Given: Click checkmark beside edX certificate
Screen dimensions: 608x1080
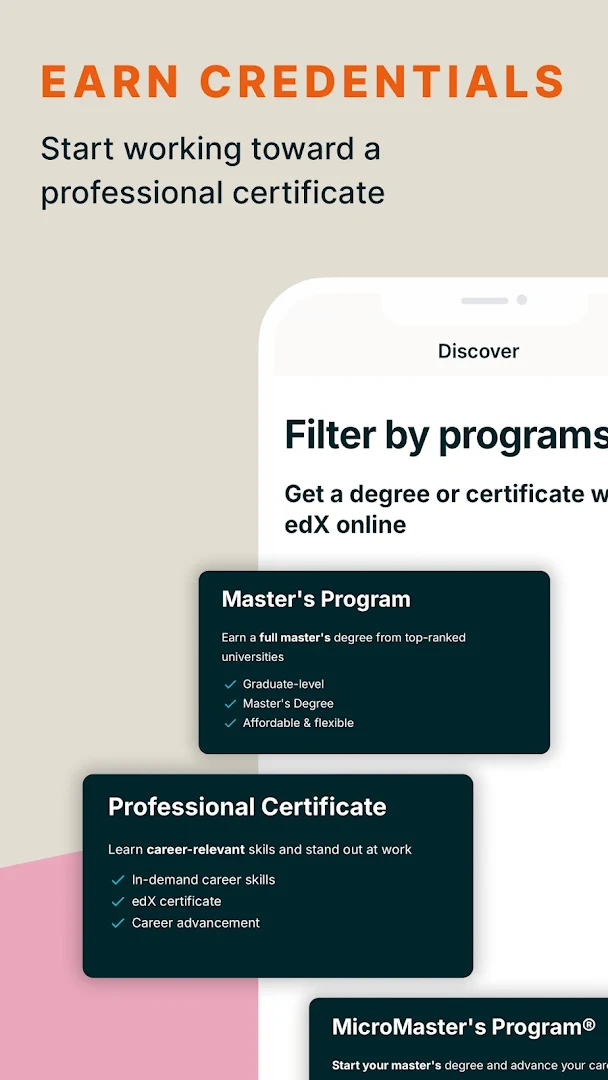Looking at the screenshot, I should pos(118,901).
